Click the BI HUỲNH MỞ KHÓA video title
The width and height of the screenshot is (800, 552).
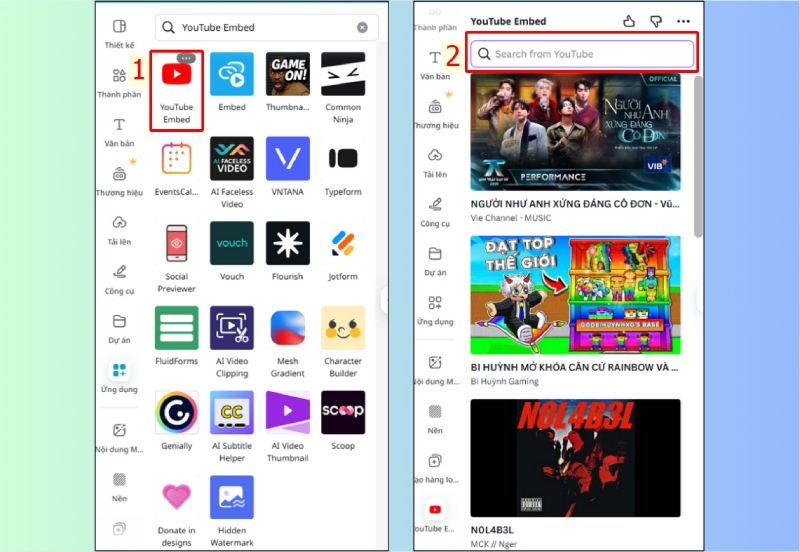(x=575, y=367)
